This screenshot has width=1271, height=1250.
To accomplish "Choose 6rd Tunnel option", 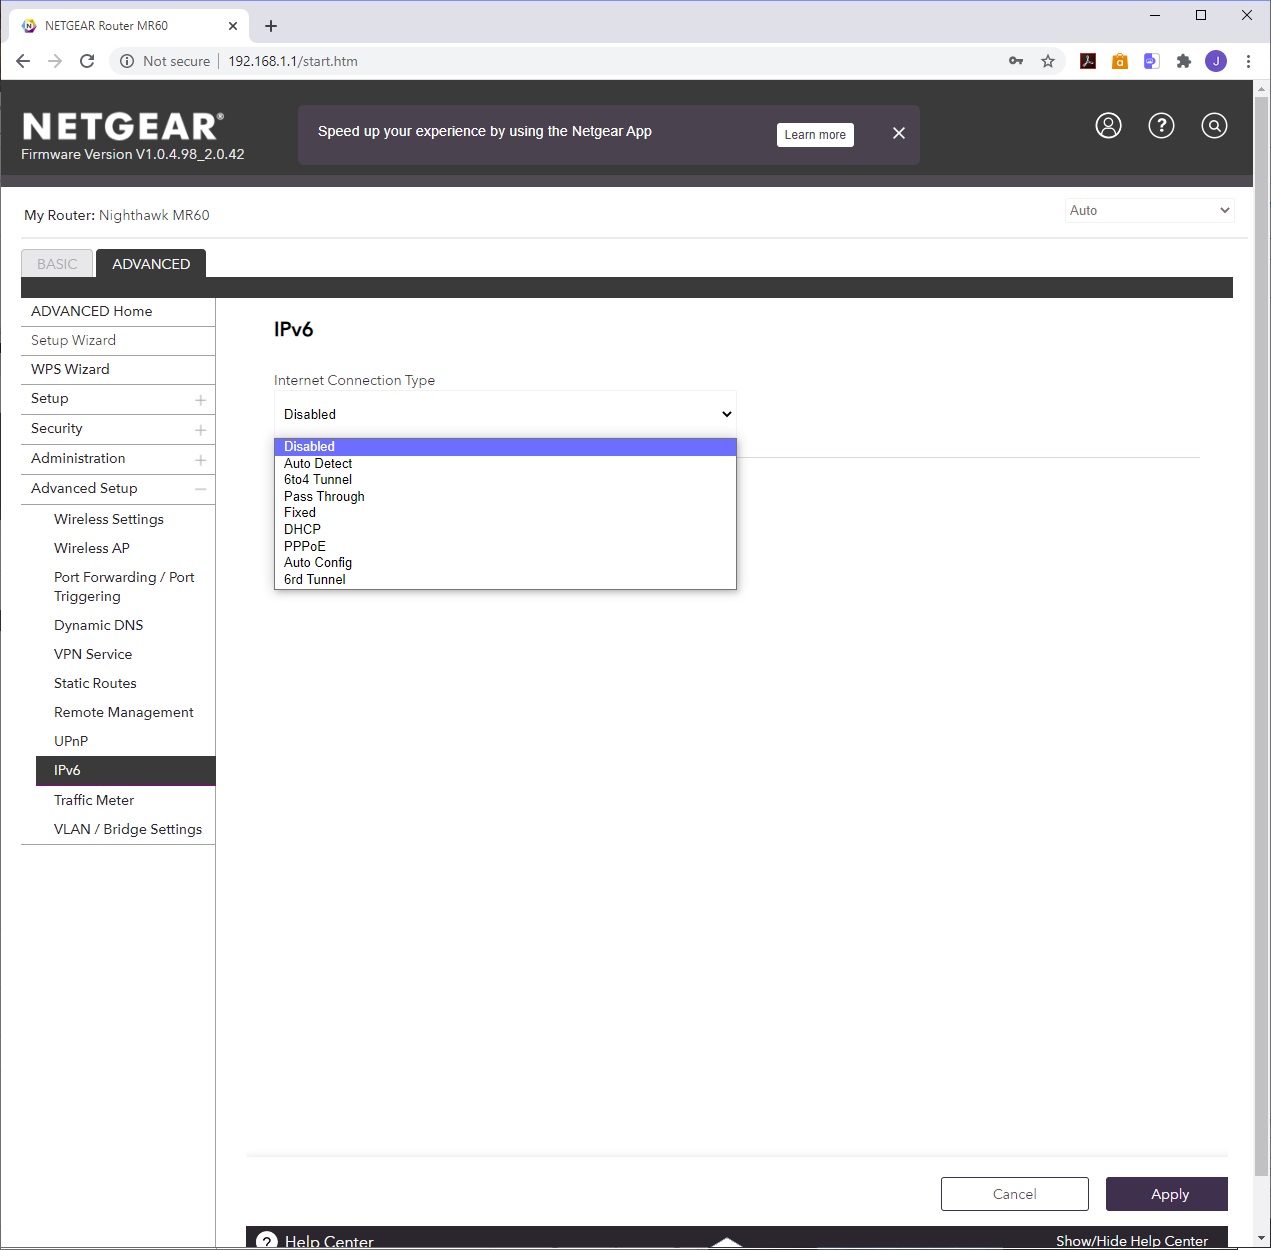I will 505,579.
